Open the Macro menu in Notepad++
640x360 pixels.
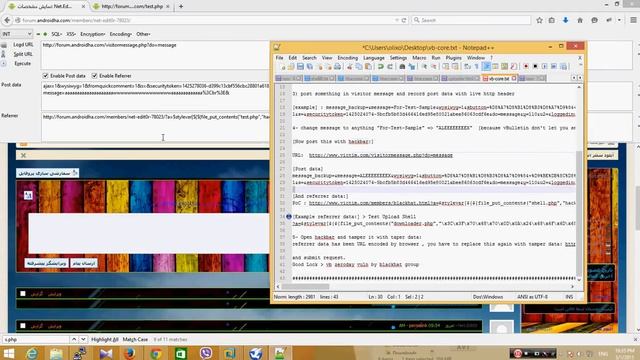pos(419,58)
